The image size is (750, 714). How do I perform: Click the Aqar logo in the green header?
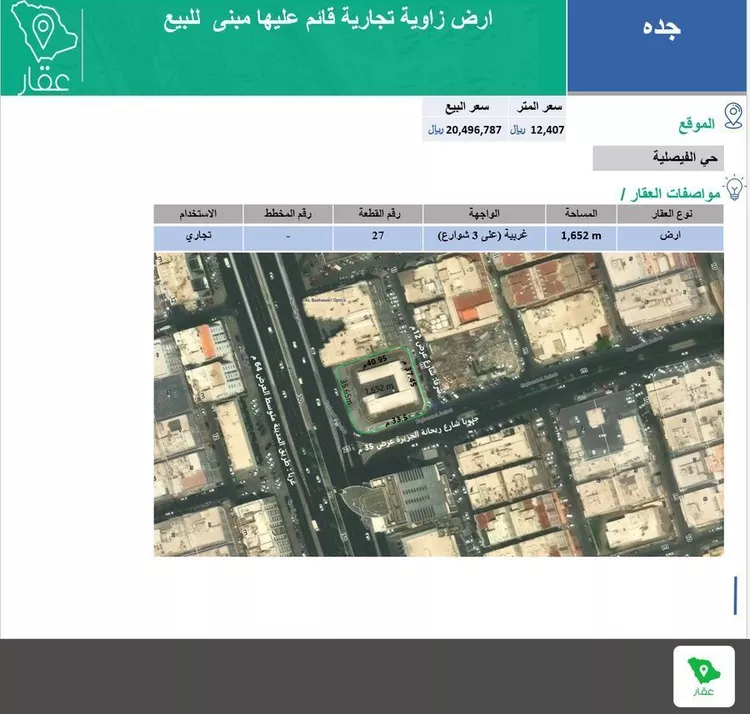[x=44, y=47]
